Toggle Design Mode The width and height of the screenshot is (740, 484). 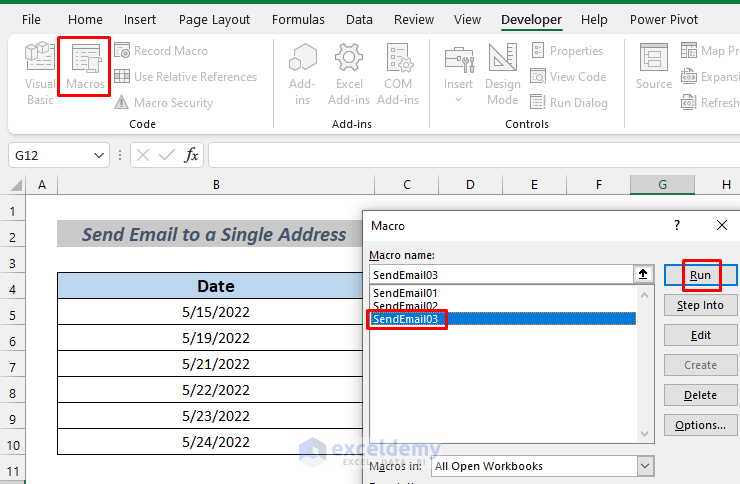tap(503, 74)
